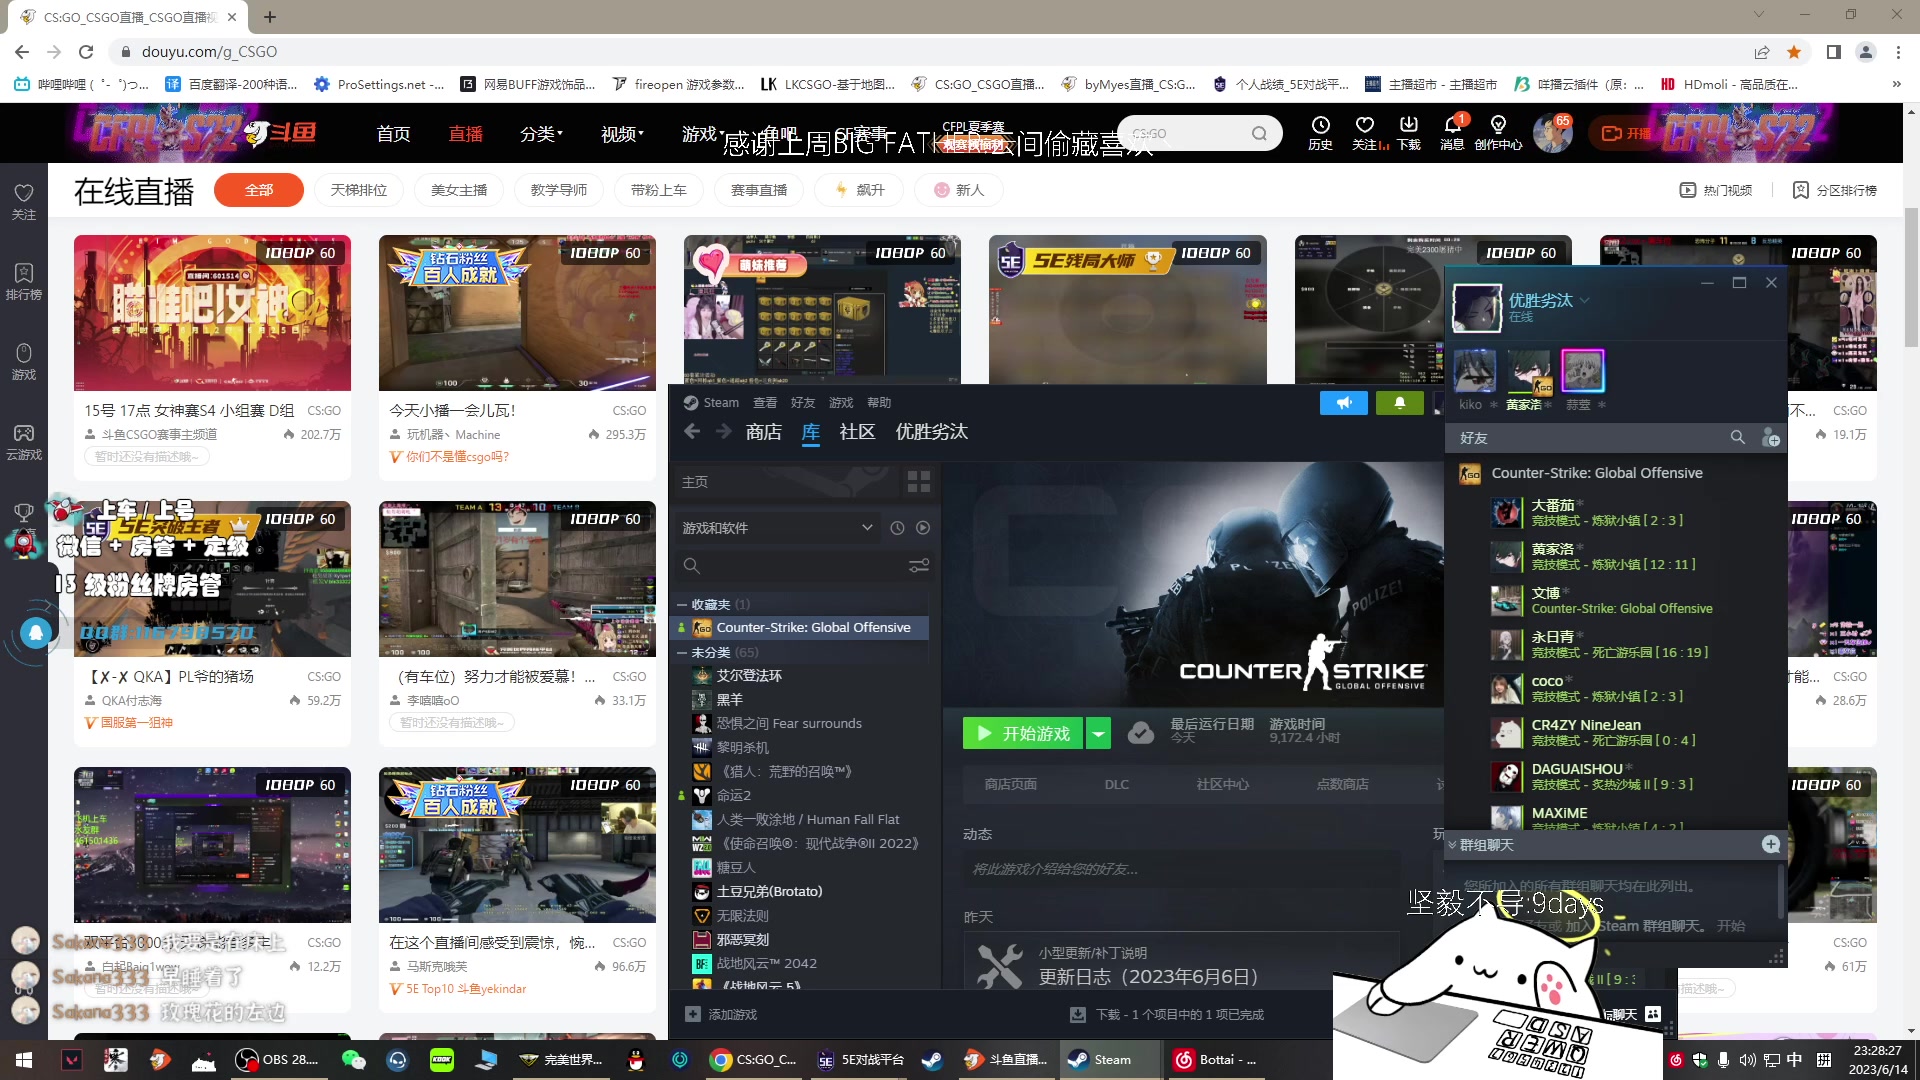Collapse the 收藏夹 category in Steam library

(x=682, y=605)
